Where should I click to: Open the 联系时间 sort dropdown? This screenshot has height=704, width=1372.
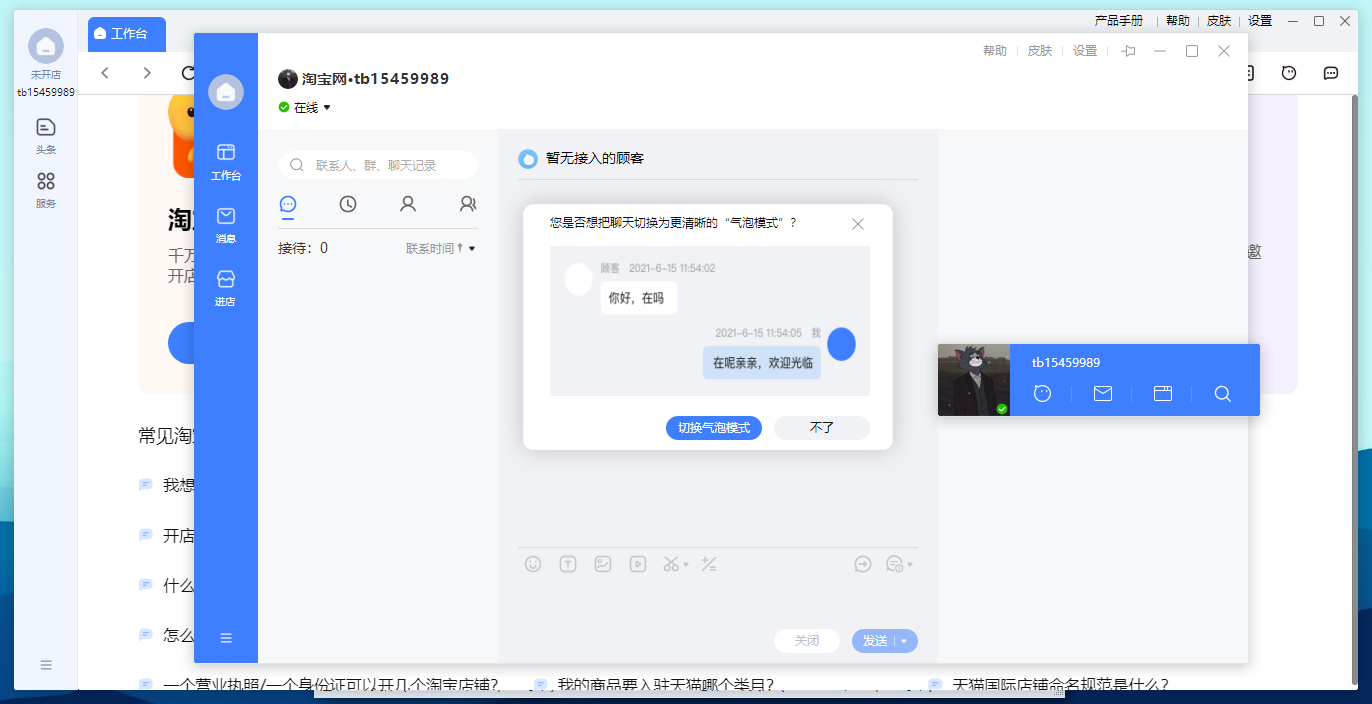tap(441, 248)
